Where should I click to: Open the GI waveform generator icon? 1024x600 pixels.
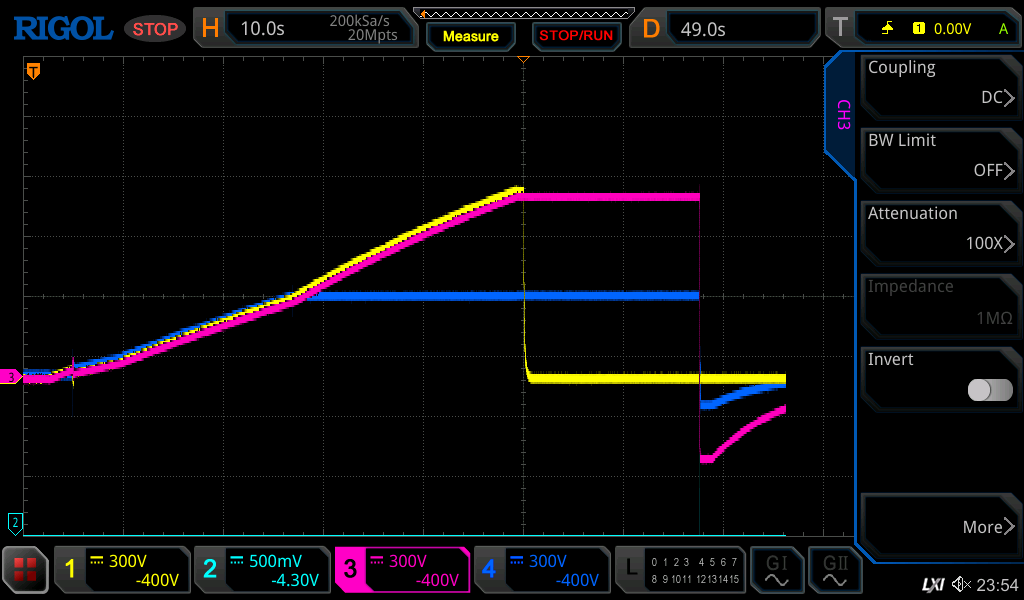777,570
